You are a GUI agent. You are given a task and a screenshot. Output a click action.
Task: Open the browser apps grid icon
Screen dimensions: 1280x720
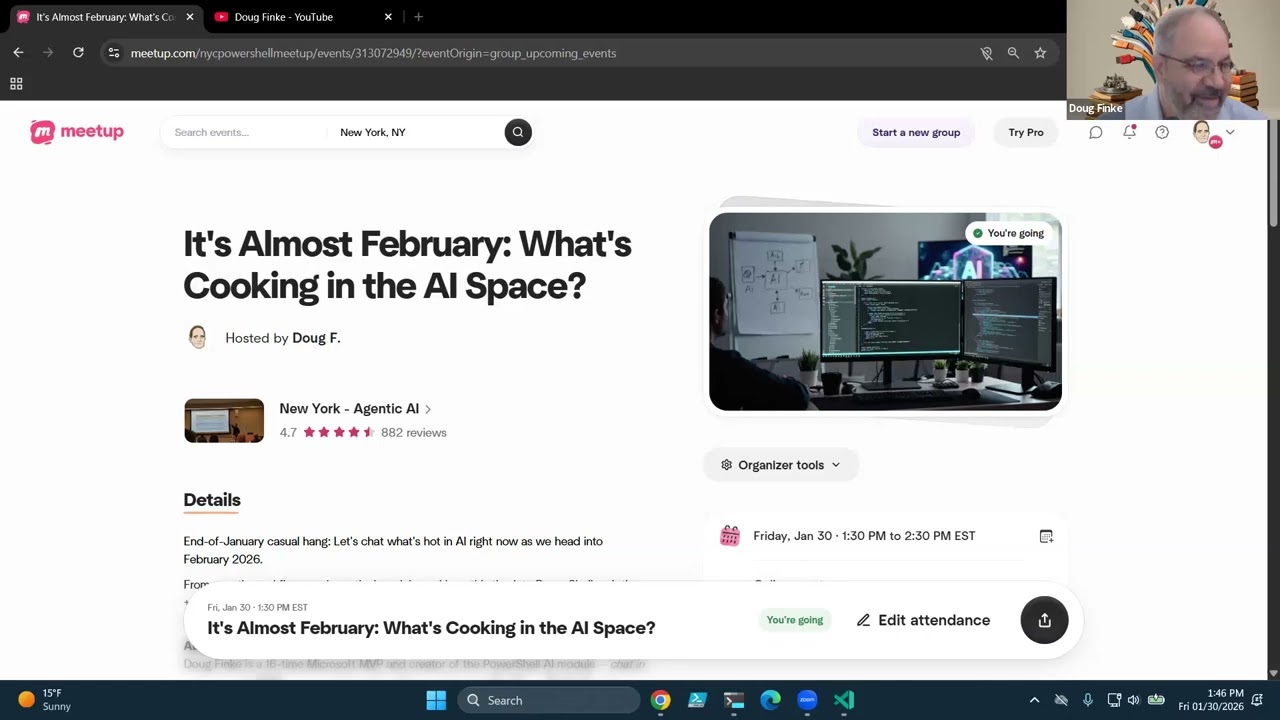tap(16, 84)
